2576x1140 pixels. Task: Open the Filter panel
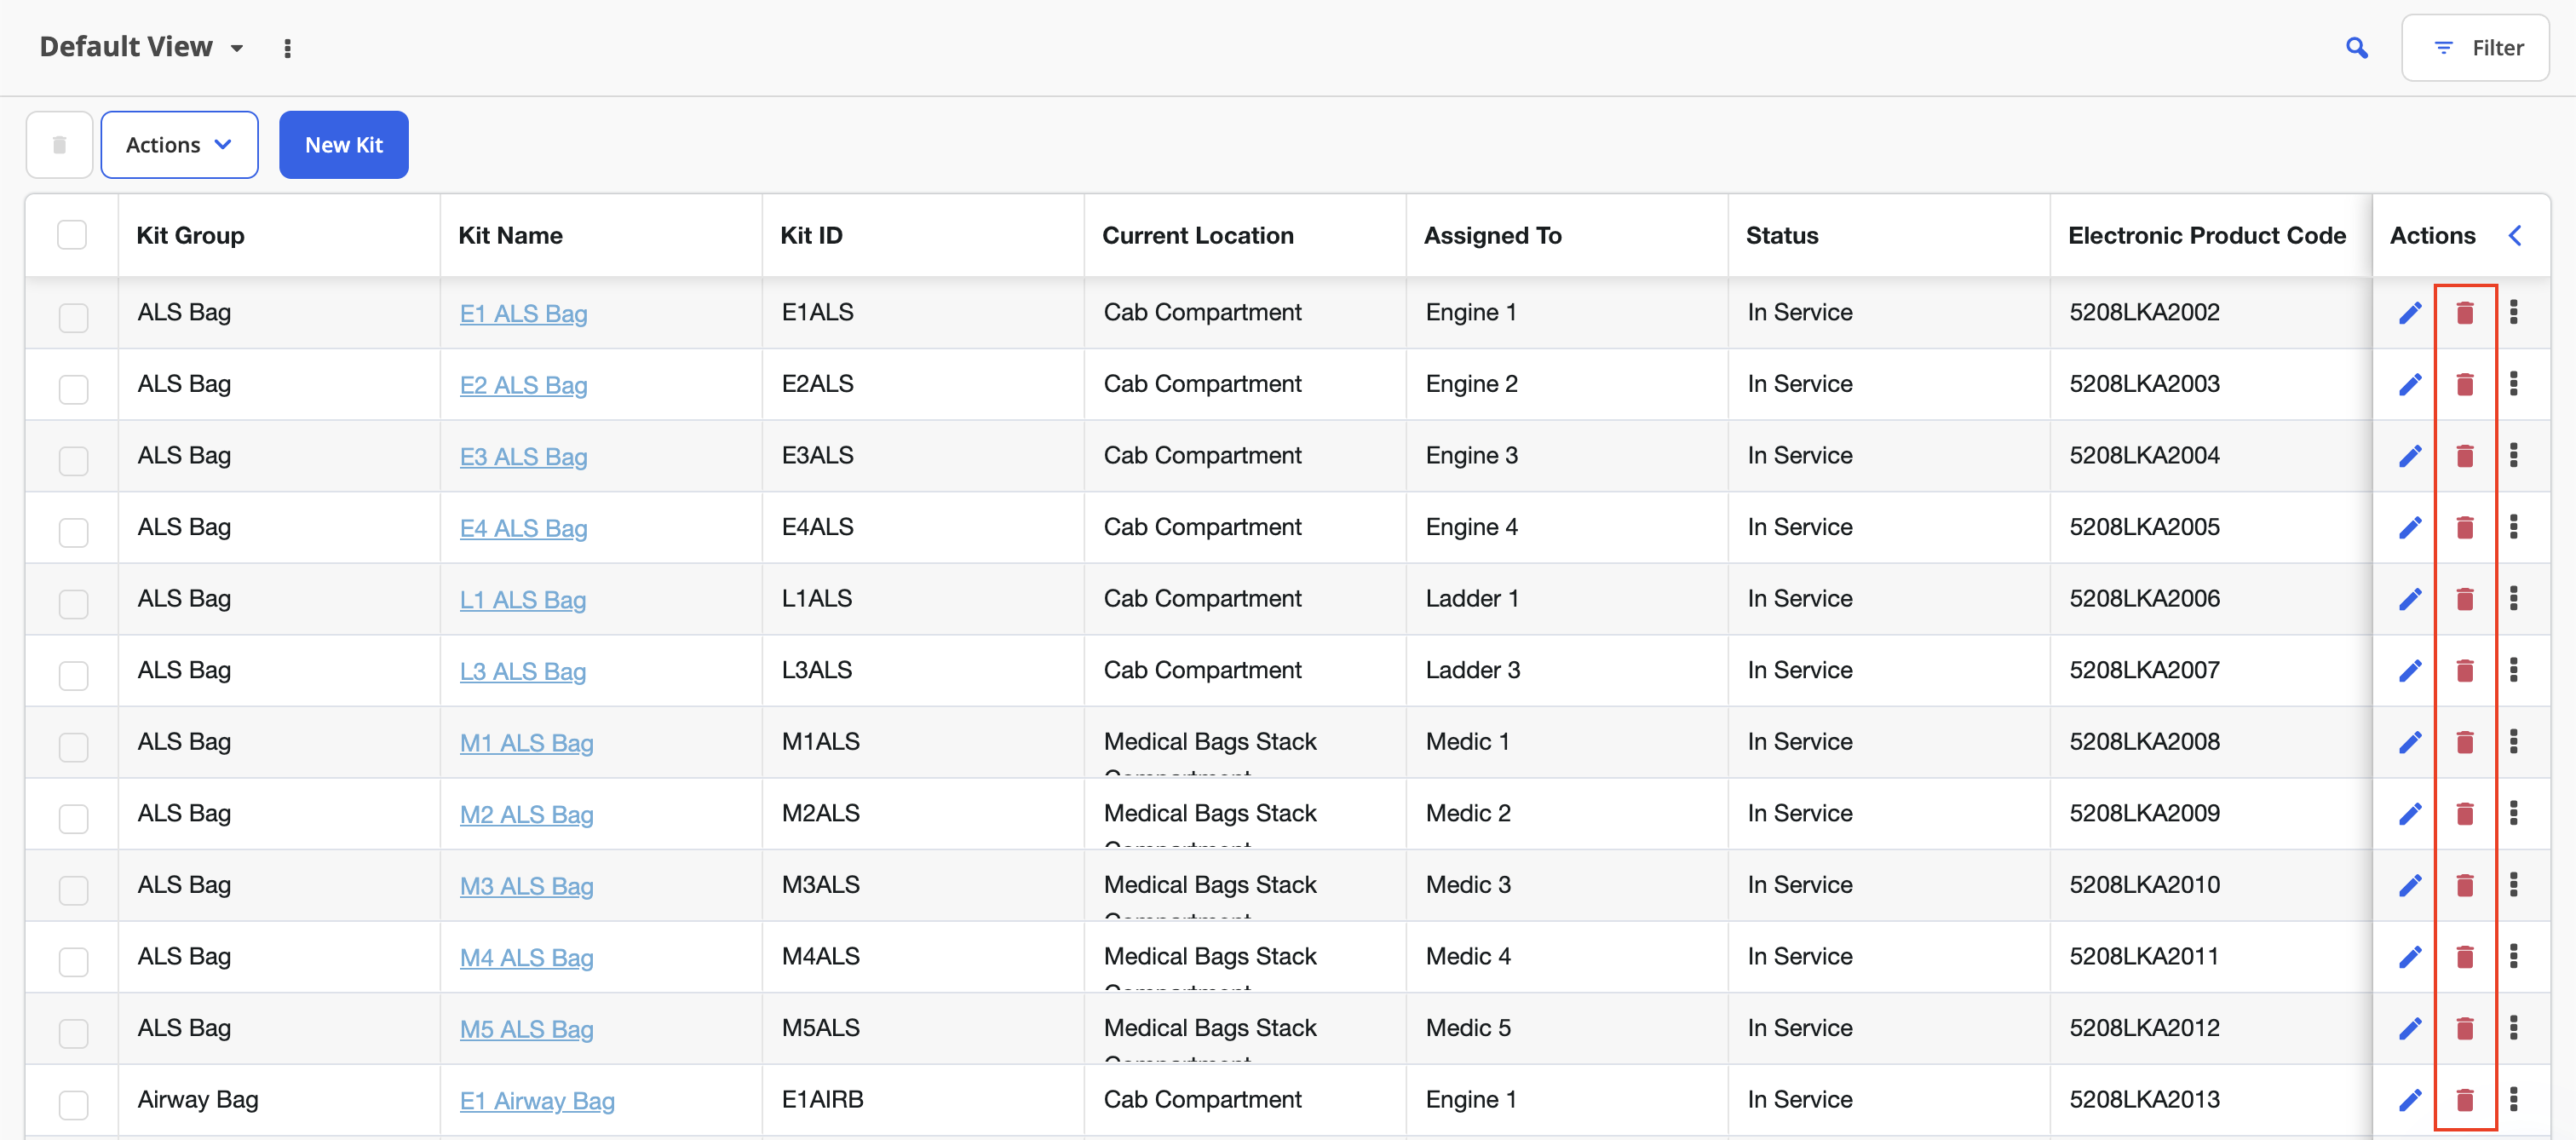coord(2476,48)
